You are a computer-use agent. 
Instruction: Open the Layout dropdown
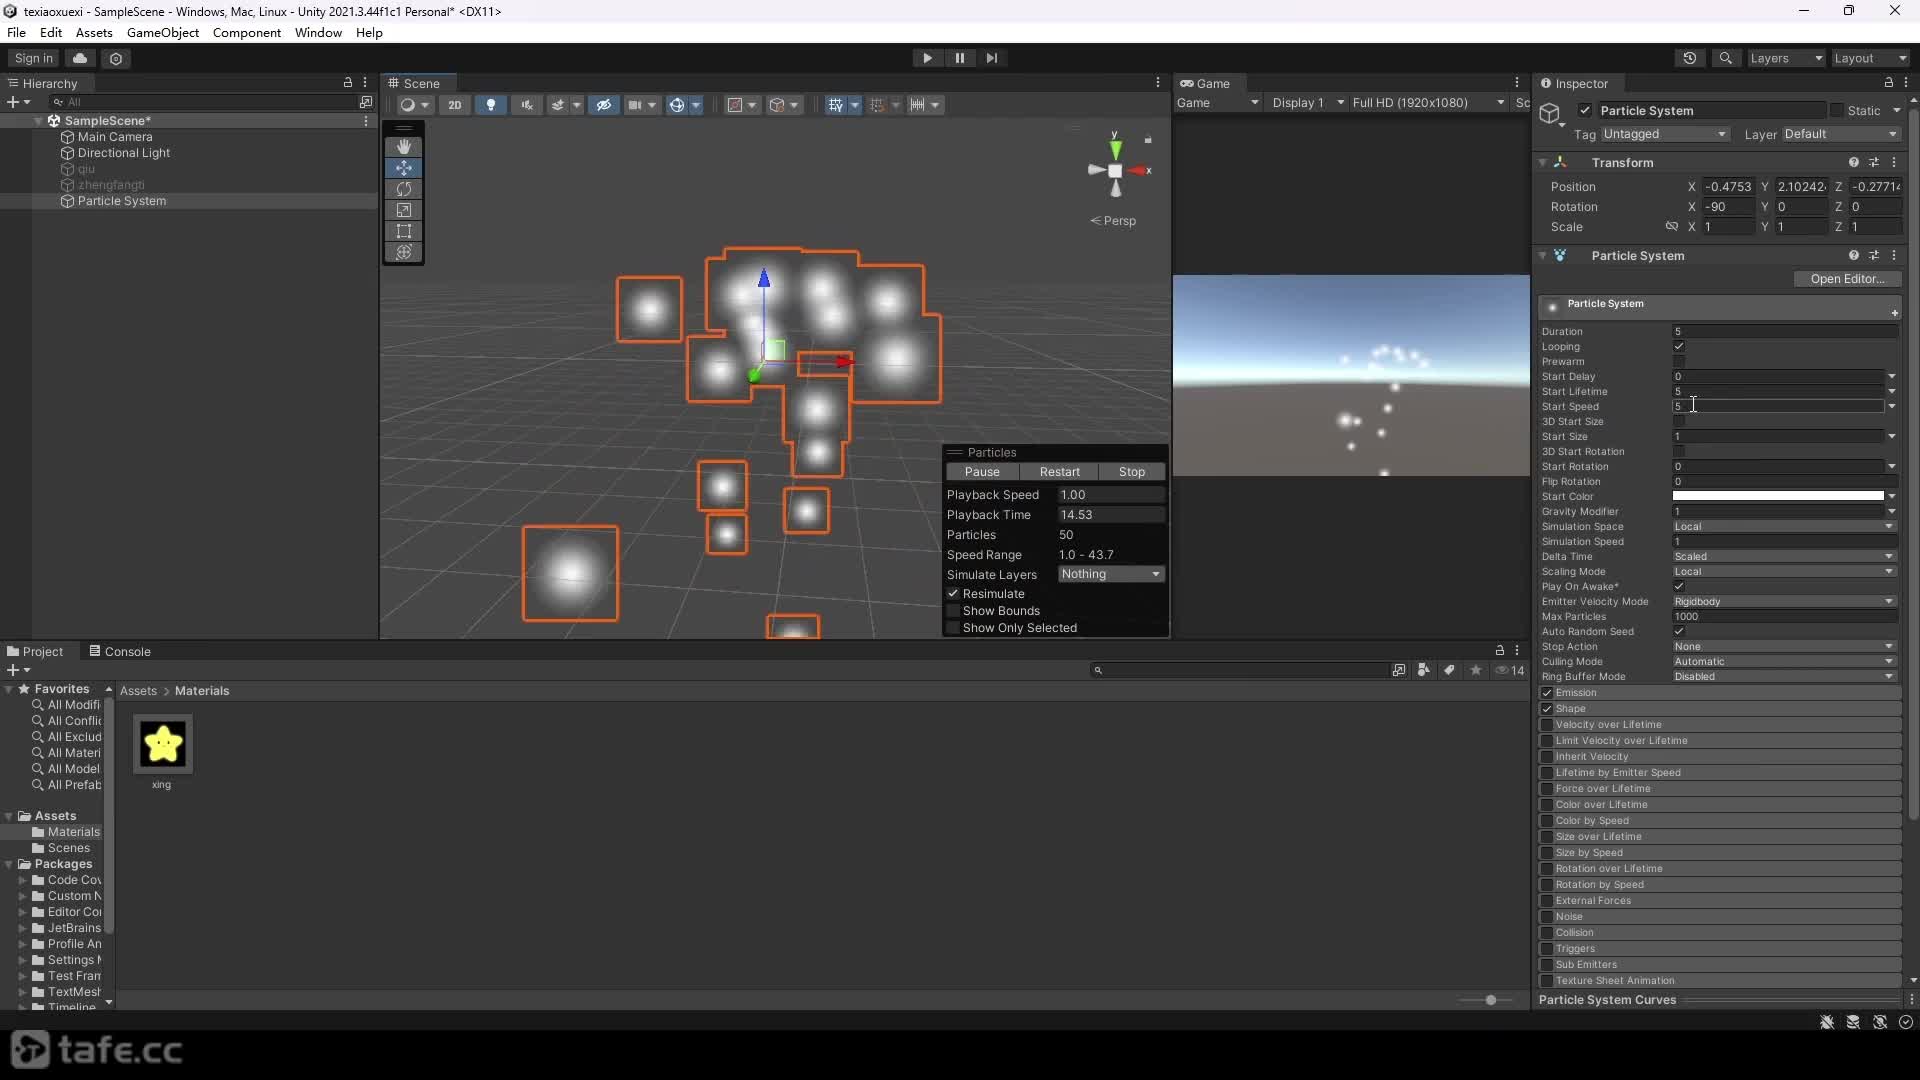(1871, 58)
